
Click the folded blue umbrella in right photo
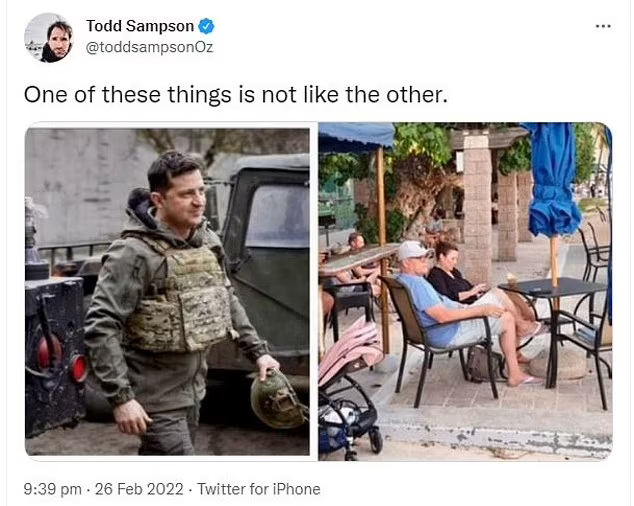click(x=553, y=180)
